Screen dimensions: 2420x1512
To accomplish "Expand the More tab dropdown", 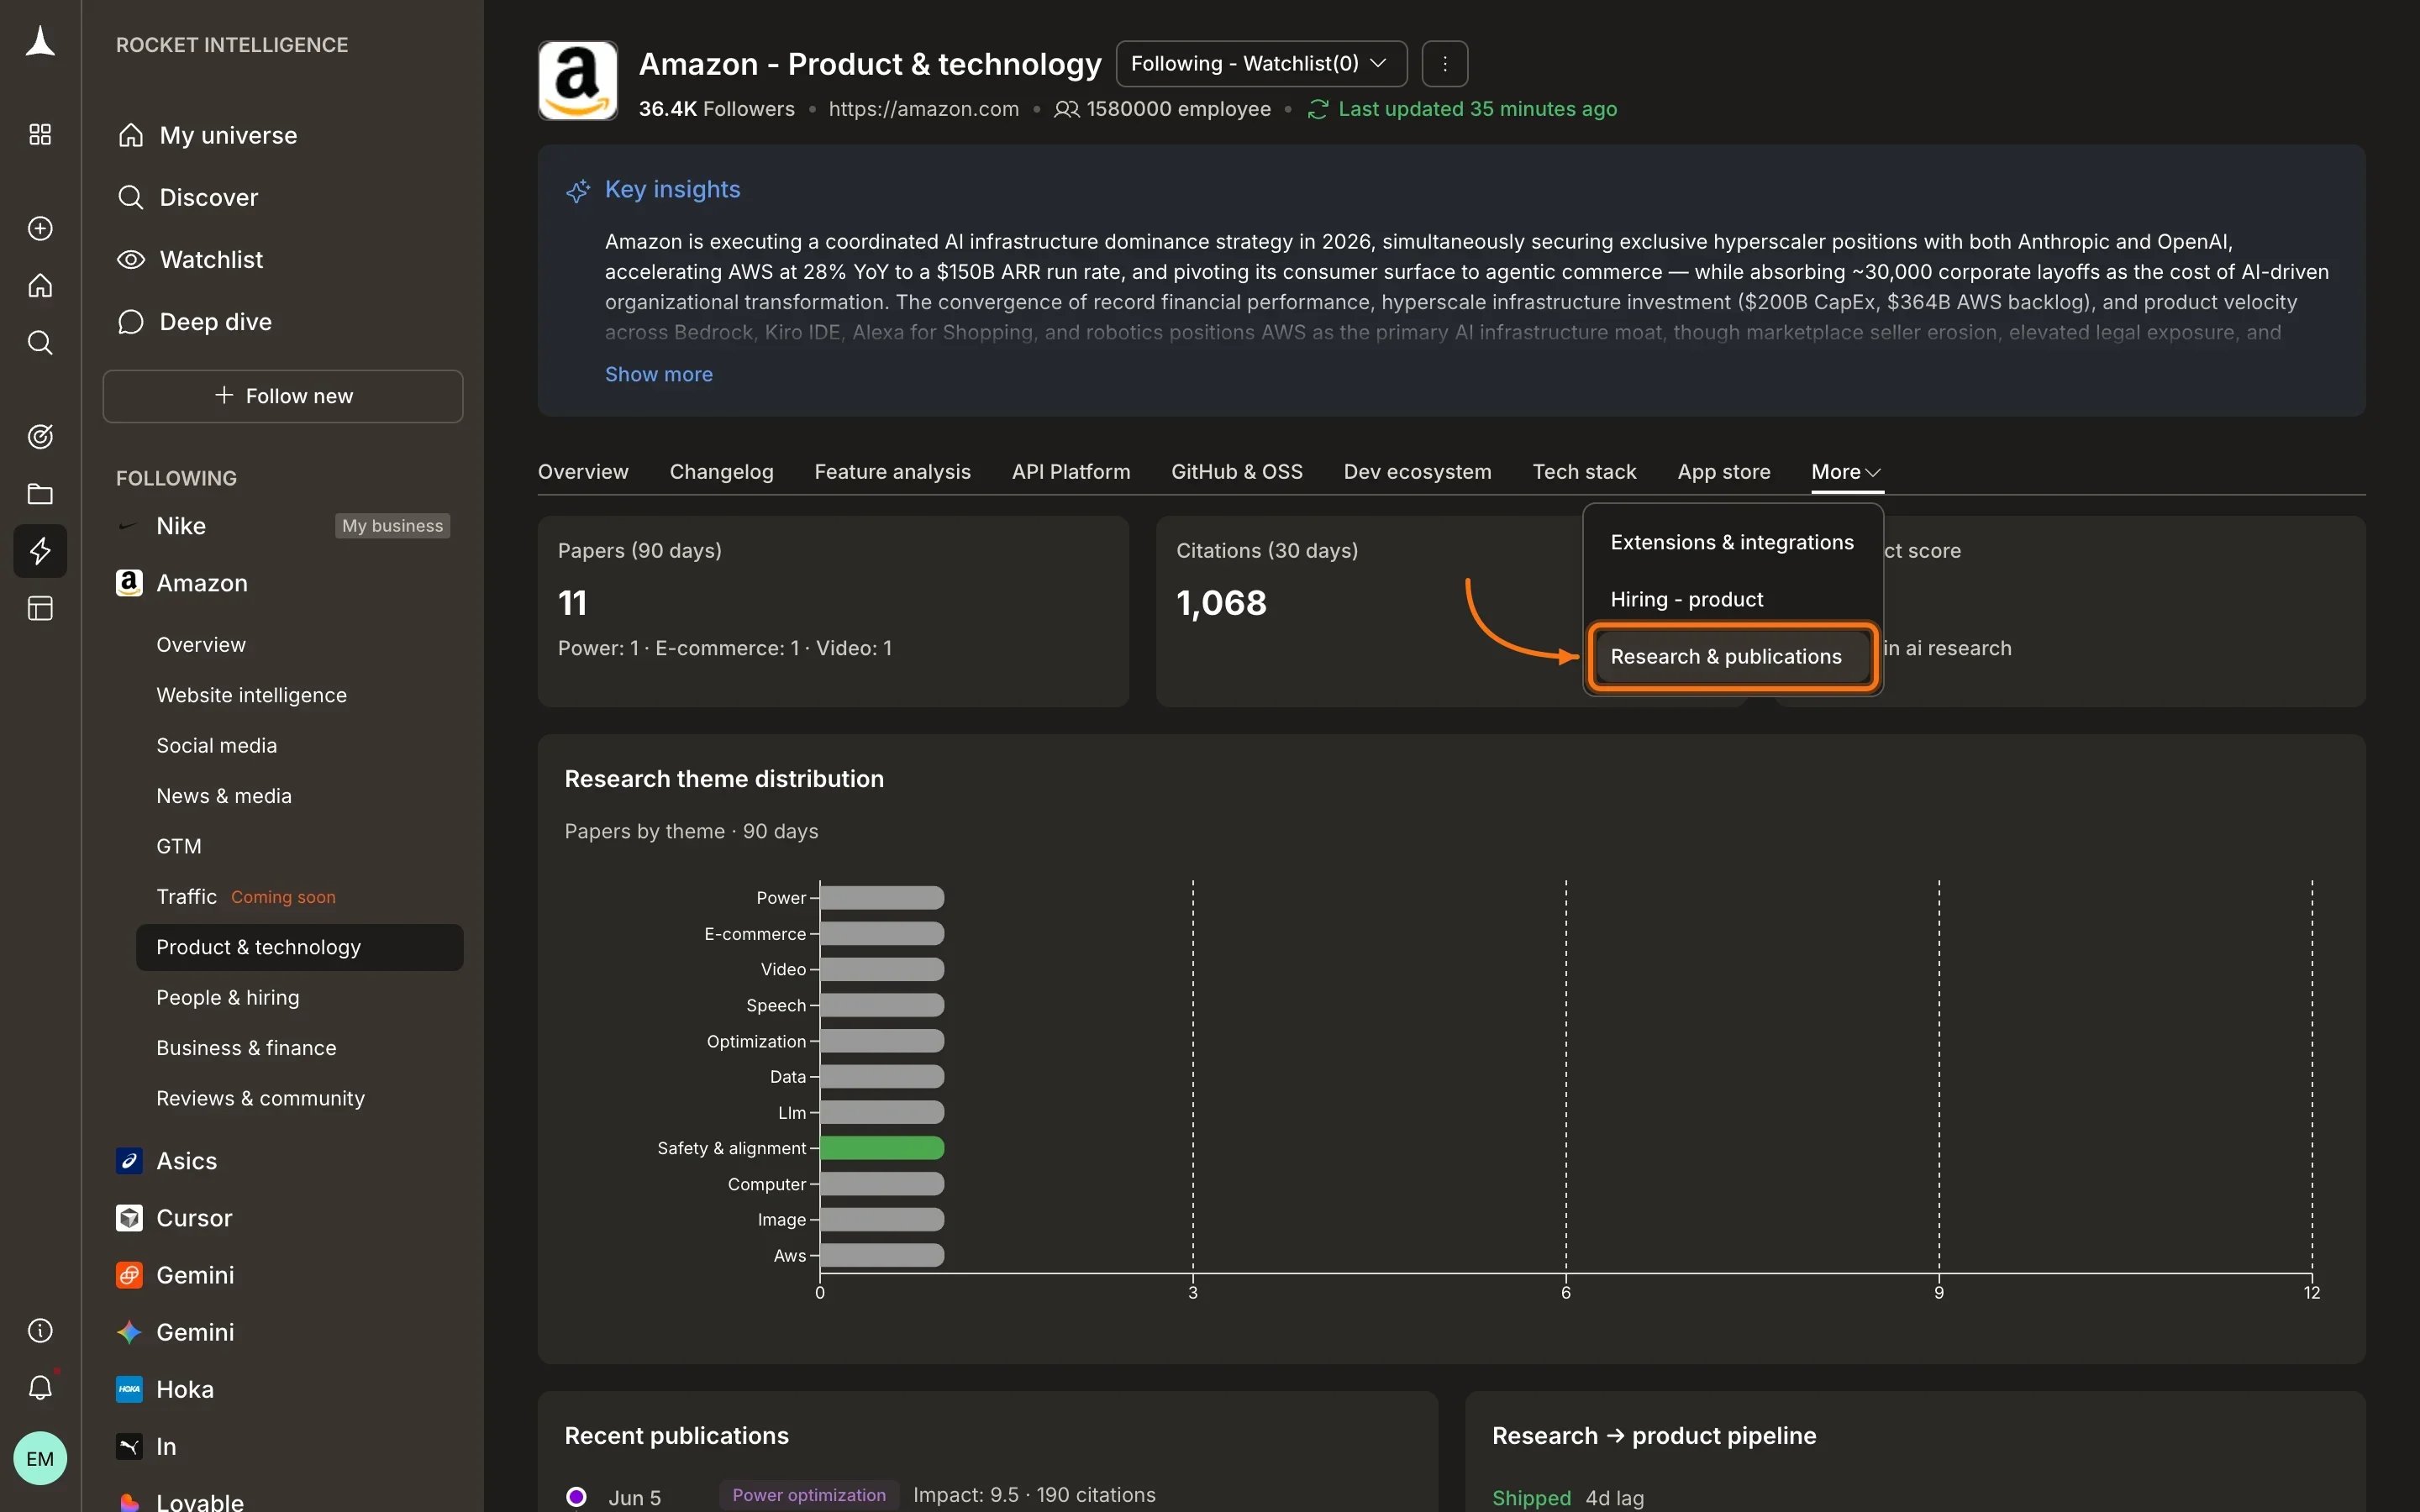I will [1847, 472].
